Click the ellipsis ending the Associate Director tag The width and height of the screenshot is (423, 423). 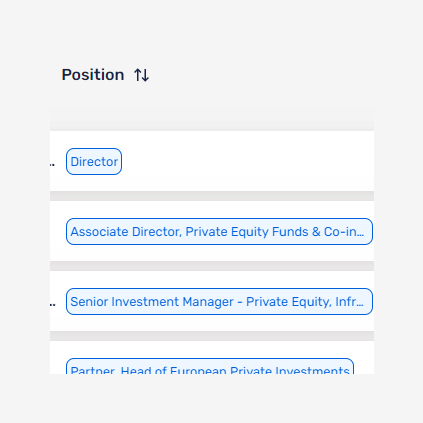(360, 232)
